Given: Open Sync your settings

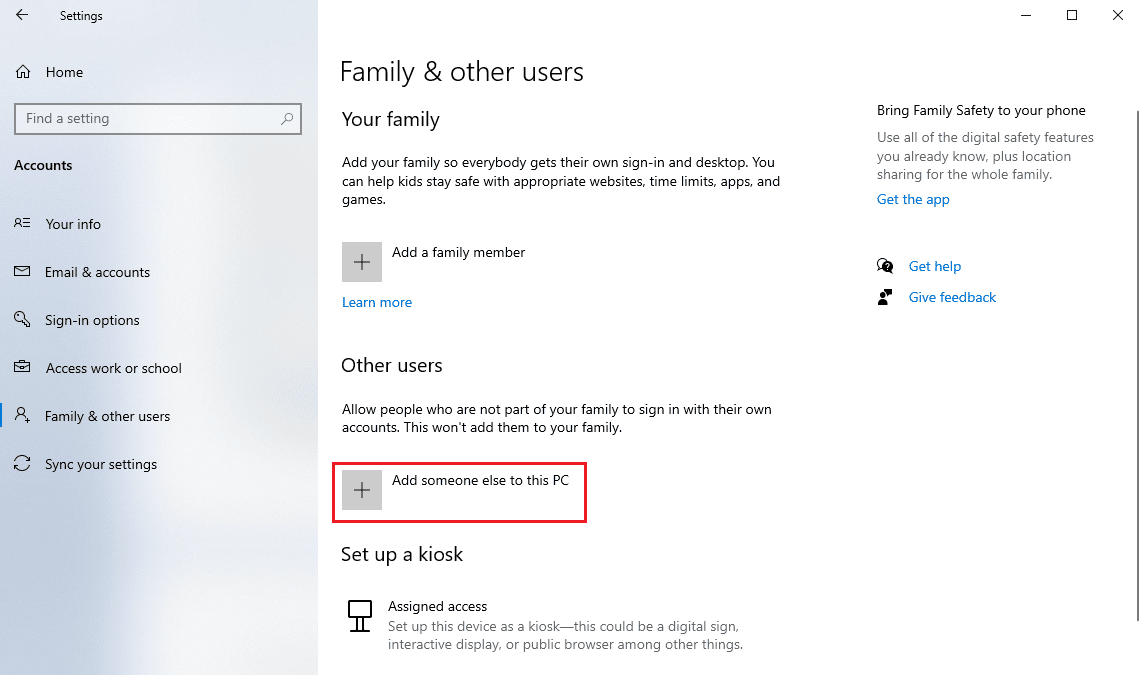Looking at the screenshot, I should [x=101, y=464].
